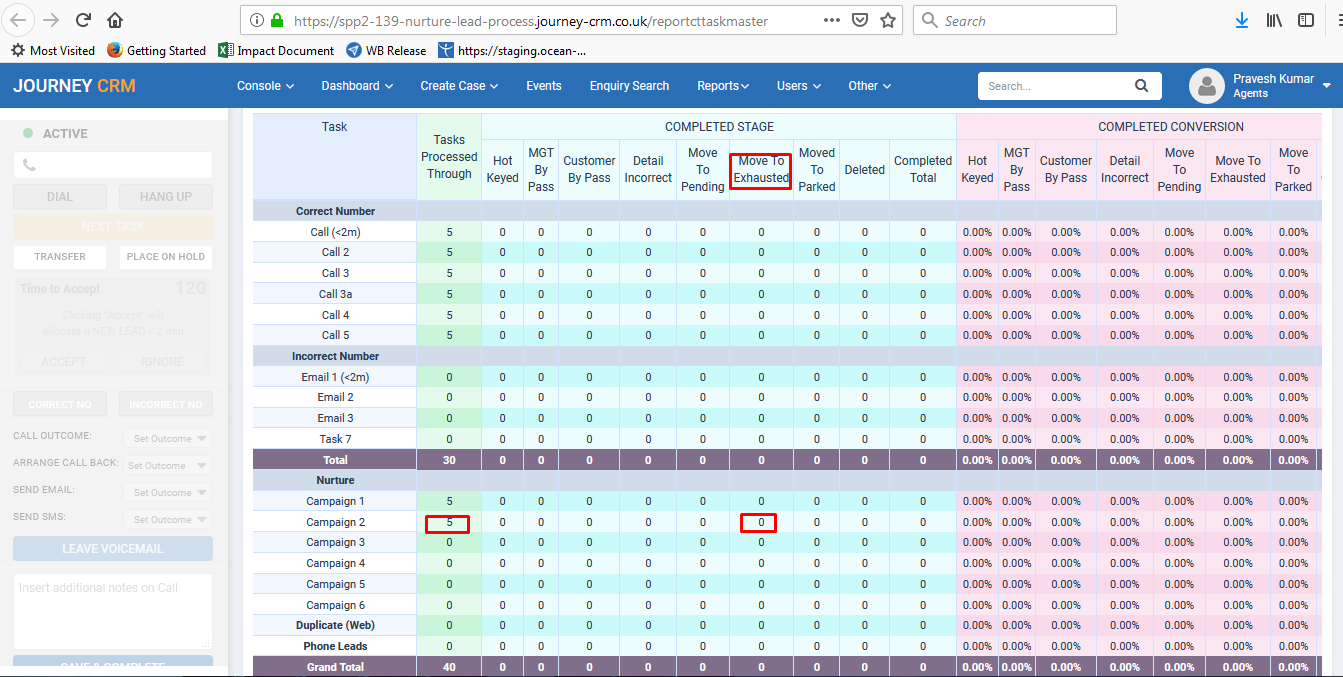Click the PLACE ON HOLD button

[166, 257]
